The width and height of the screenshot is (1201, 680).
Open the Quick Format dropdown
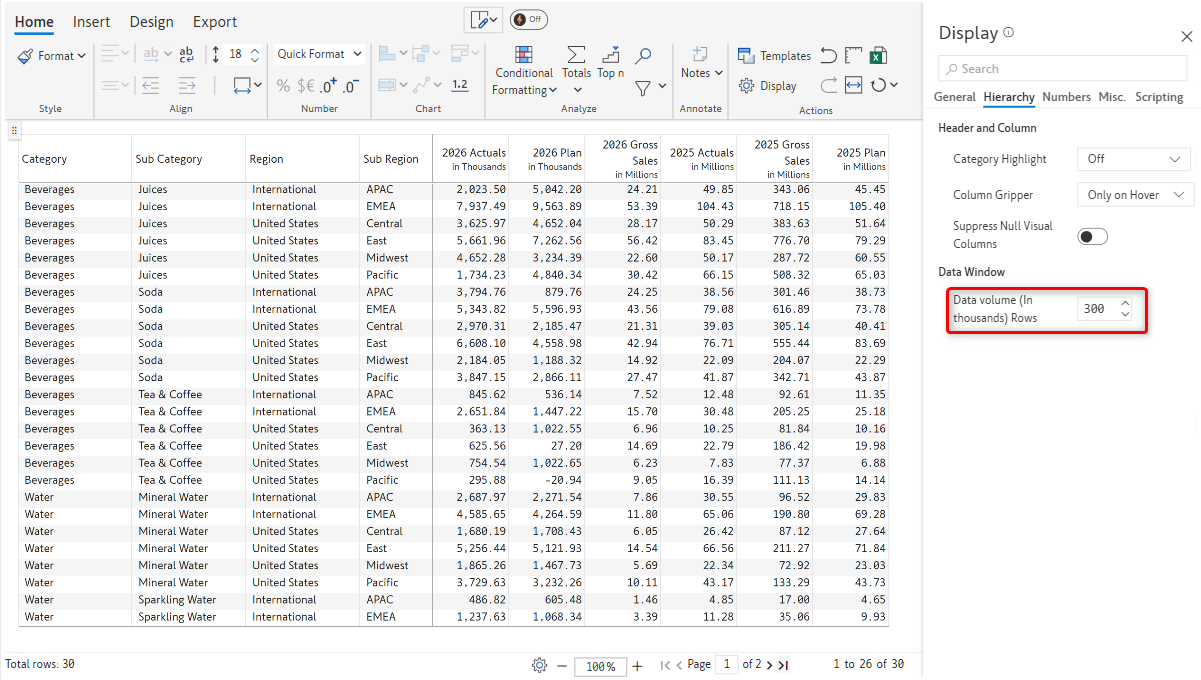tap(319, 54)
